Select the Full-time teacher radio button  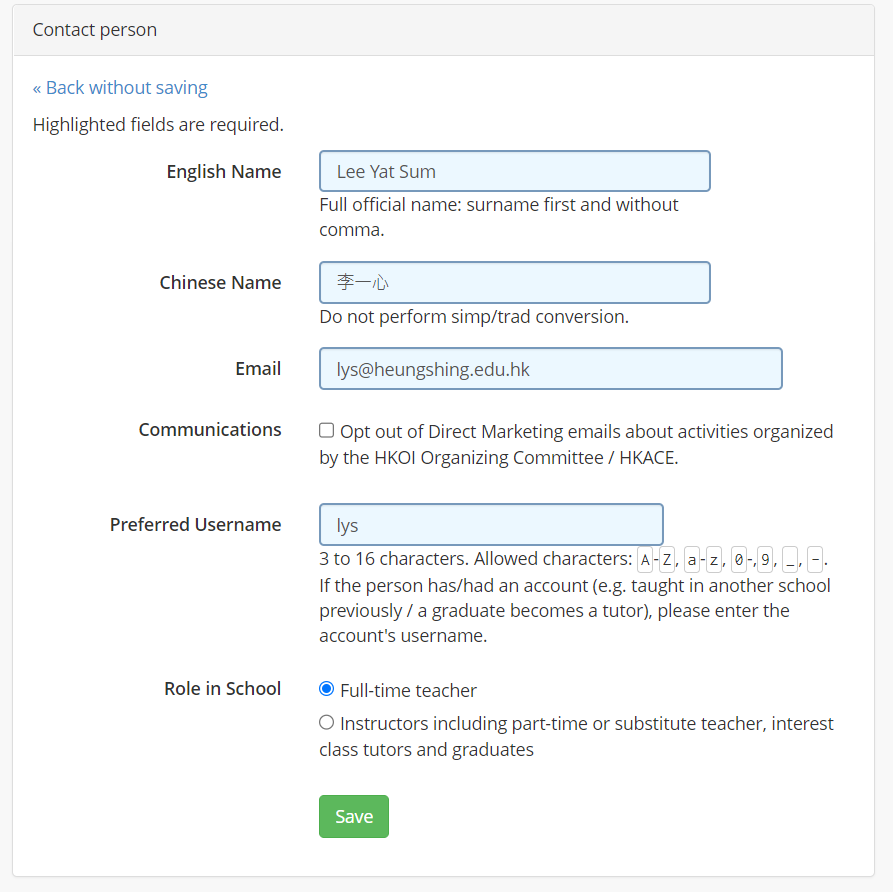[326, 689]
